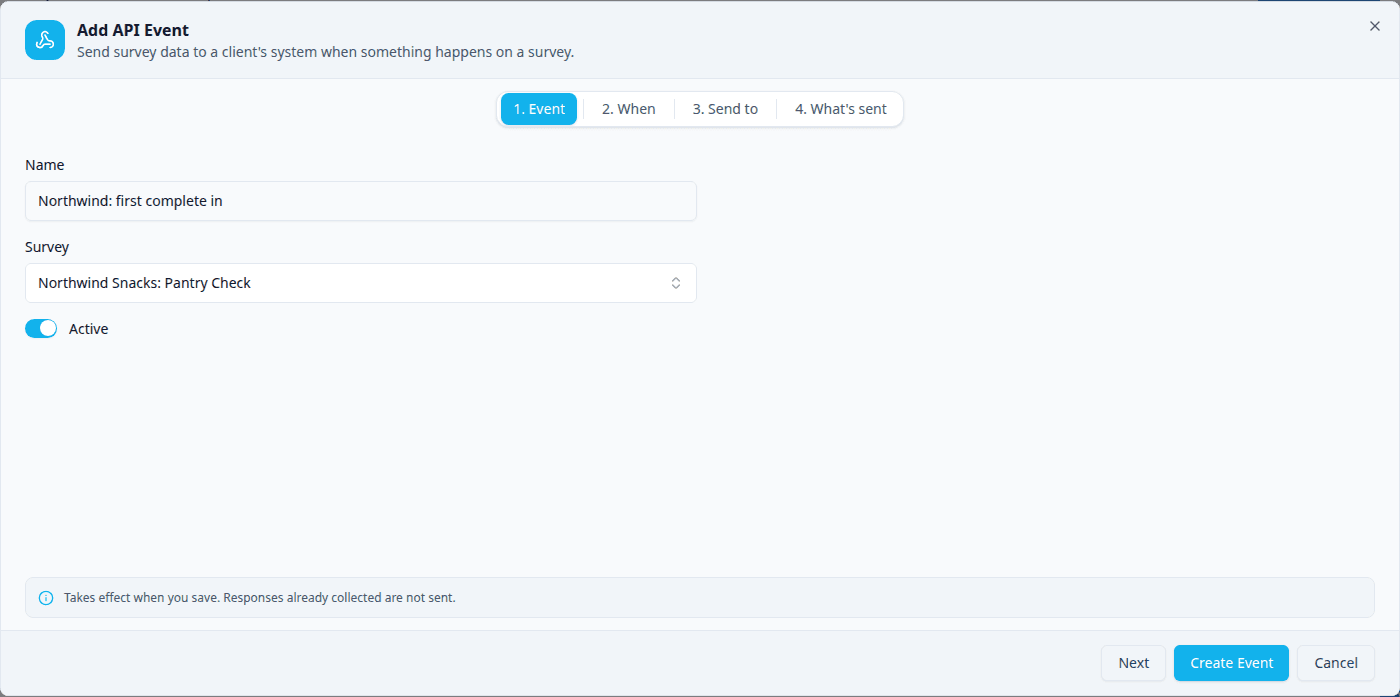Open the 3. Send to step

click(725, 109)
